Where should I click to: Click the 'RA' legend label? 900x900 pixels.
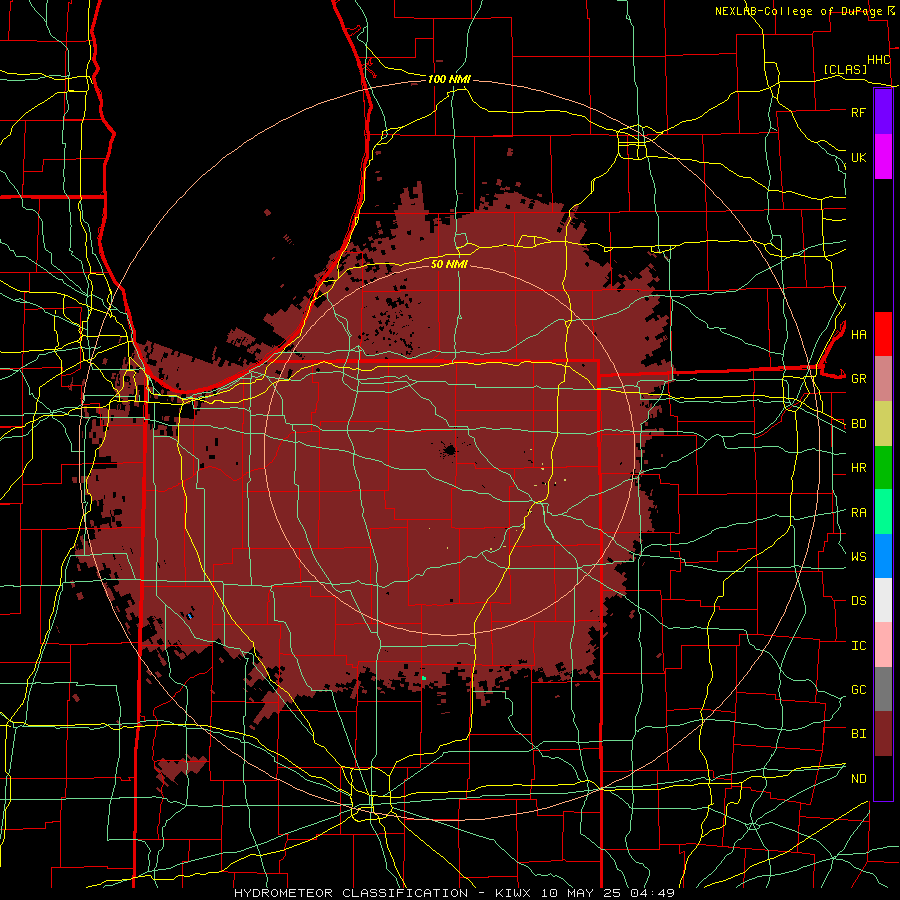click(x=858, y=513)
